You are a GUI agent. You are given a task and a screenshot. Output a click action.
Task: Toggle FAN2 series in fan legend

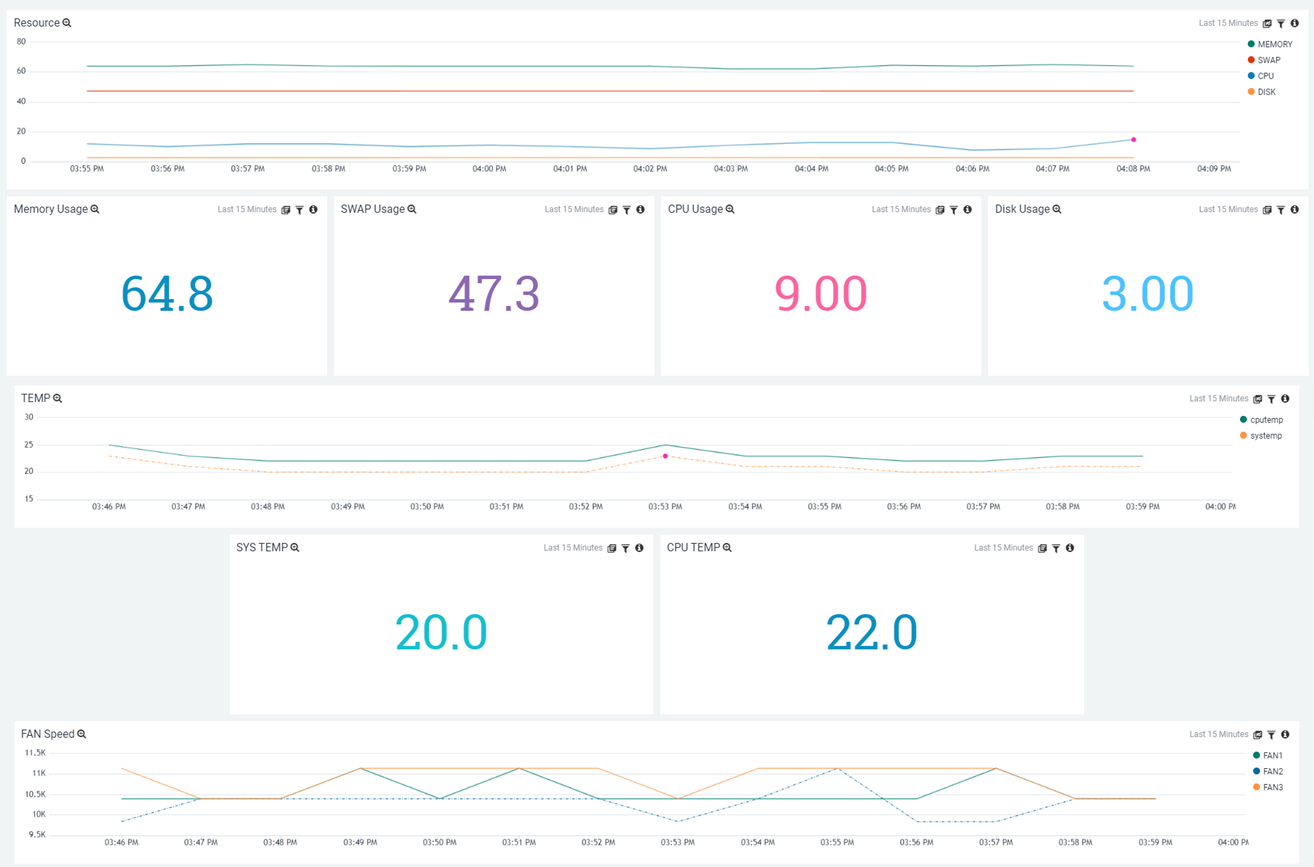point(1268,772)
